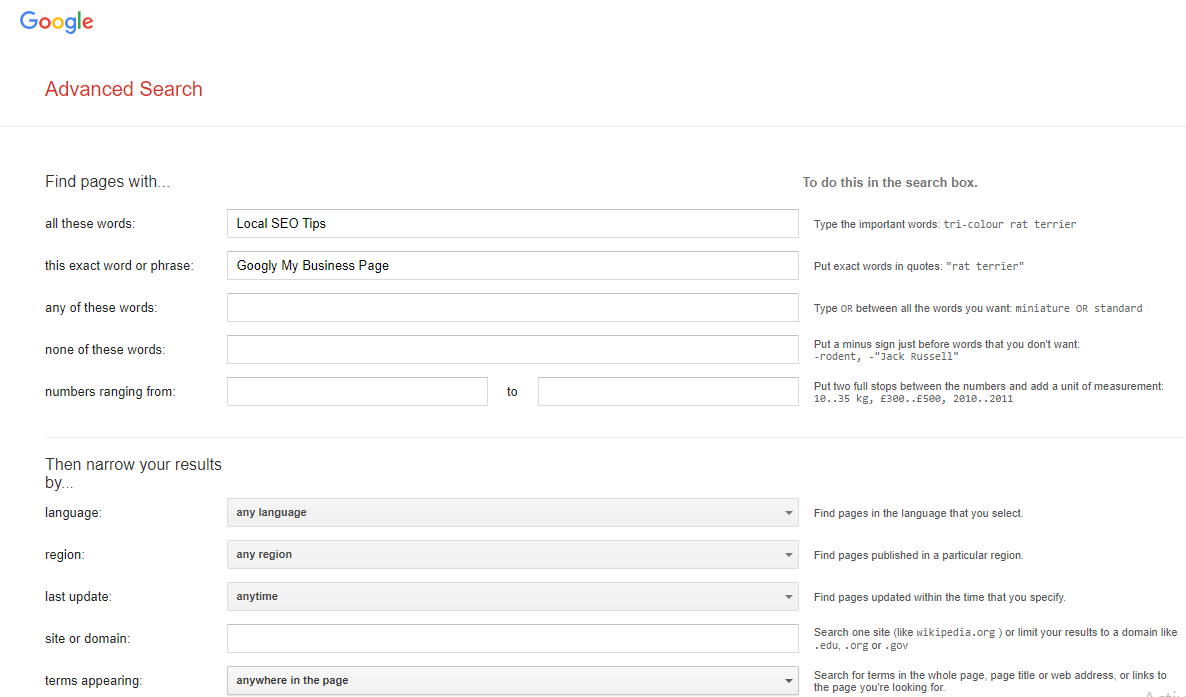Click 'Find pages in the language that you select.'
This screenshot has height=697, width=1186.
pyautogui.click(x=918, y=513)
